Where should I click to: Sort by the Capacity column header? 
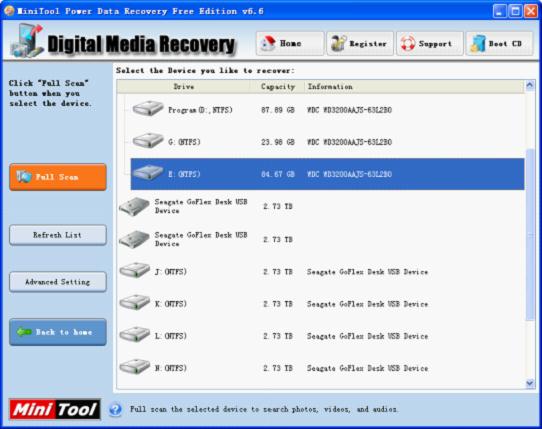278,87
